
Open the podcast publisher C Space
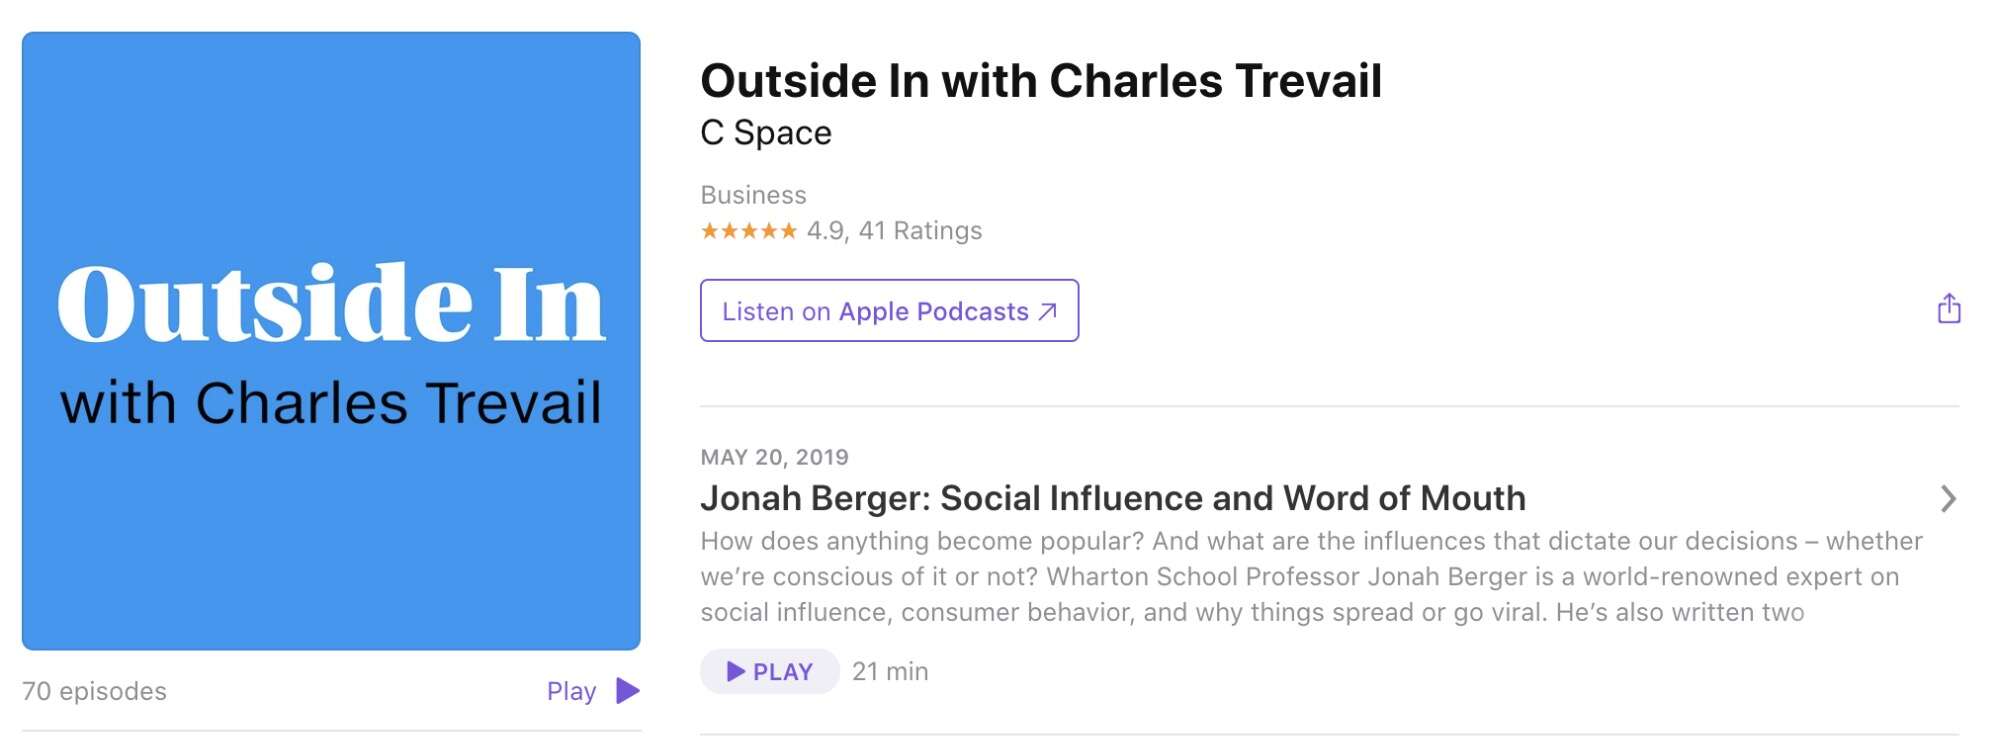pyautogui.click(x=765, y=132)
